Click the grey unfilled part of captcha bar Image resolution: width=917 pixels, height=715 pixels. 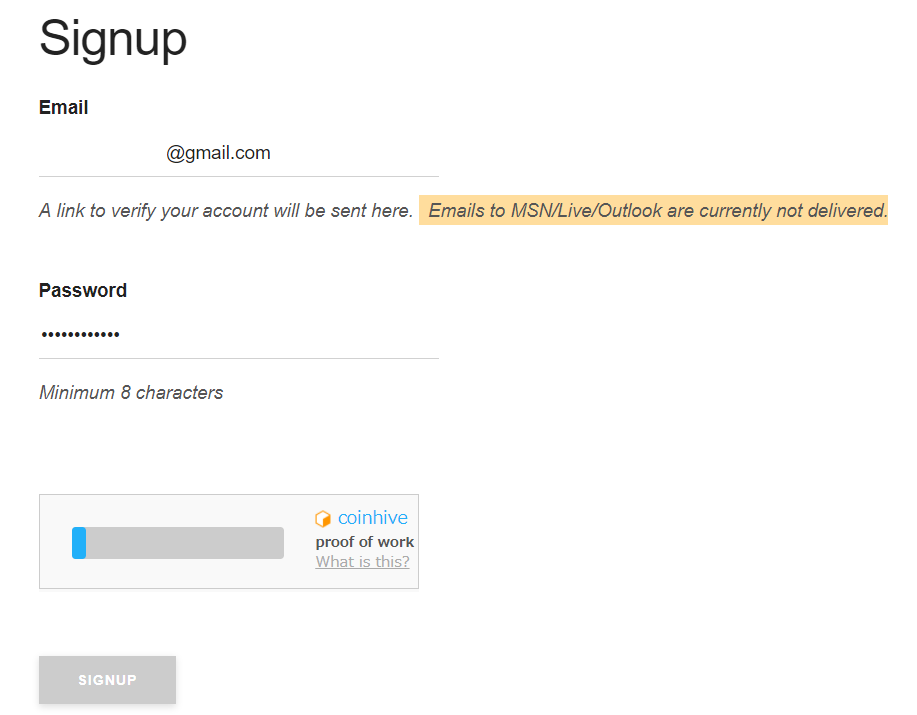tap(185, 543)
